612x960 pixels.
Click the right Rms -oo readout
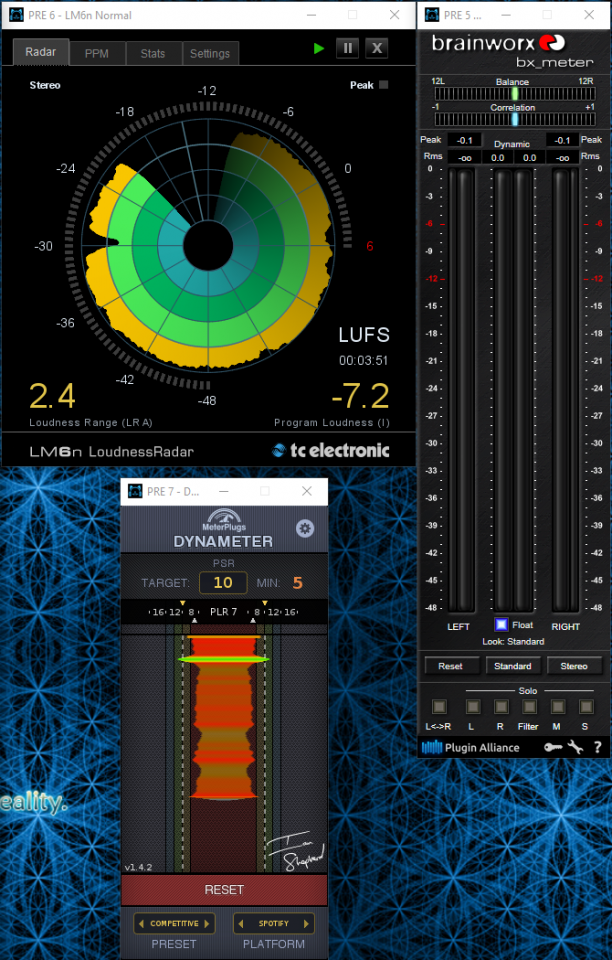[562, 158]
